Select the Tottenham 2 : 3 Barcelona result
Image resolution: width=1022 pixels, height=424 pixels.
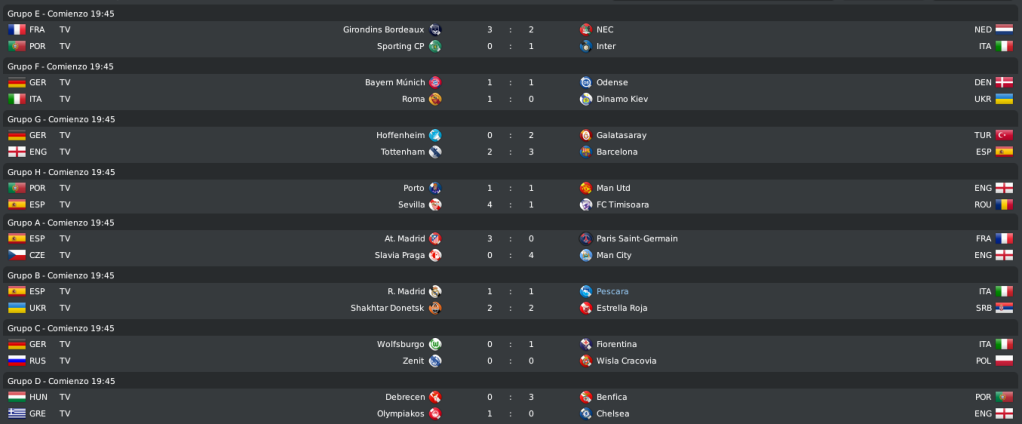click(510, 152)
